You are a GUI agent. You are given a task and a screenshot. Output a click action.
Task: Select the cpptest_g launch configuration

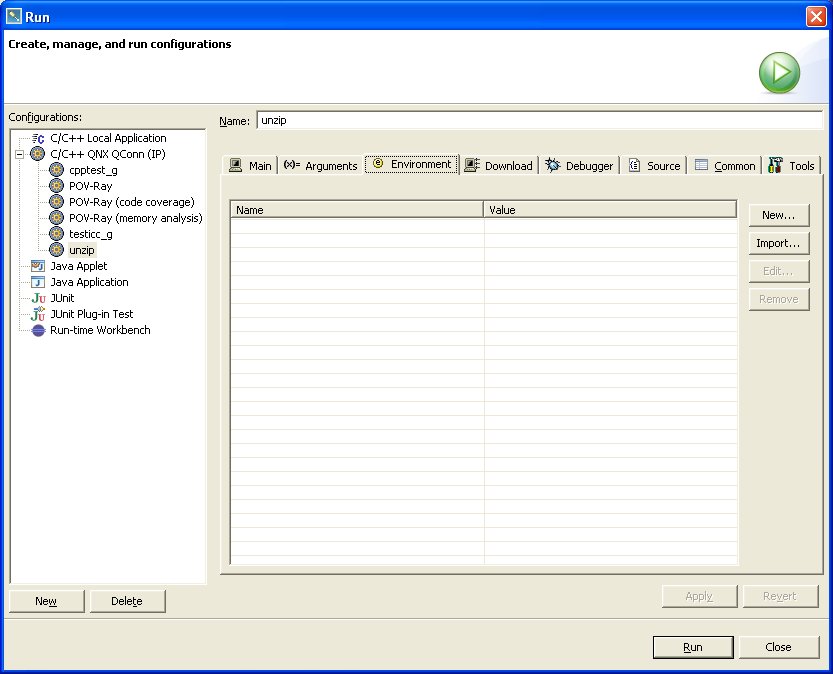coord(93,170)
